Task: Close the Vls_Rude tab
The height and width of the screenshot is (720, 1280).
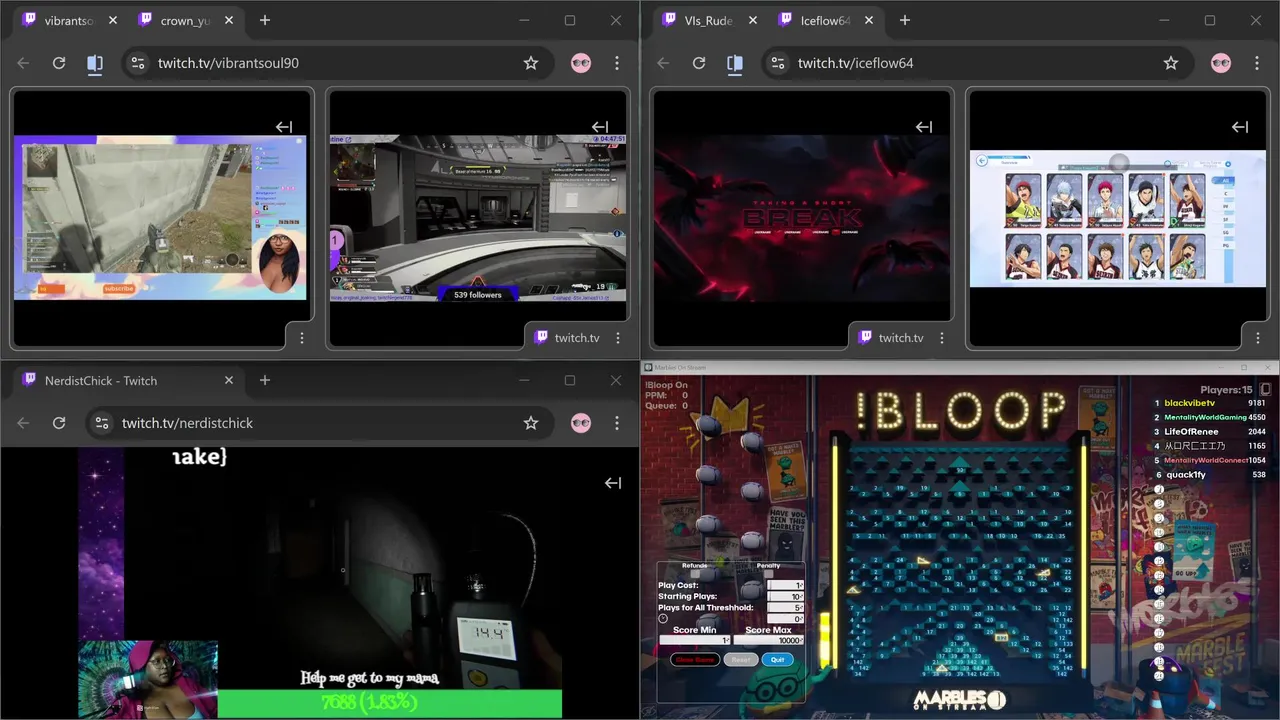Action: coord(752,20)
